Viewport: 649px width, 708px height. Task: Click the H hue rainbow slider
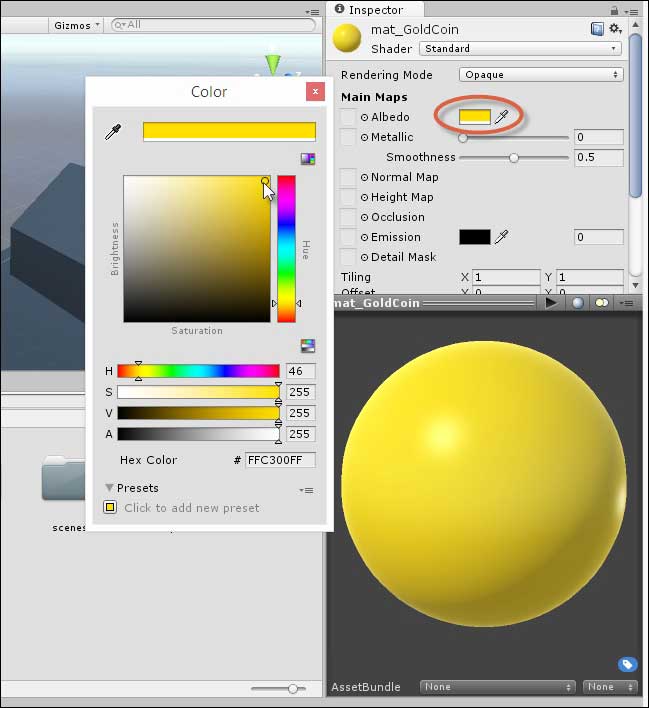[x=198, y=371]
